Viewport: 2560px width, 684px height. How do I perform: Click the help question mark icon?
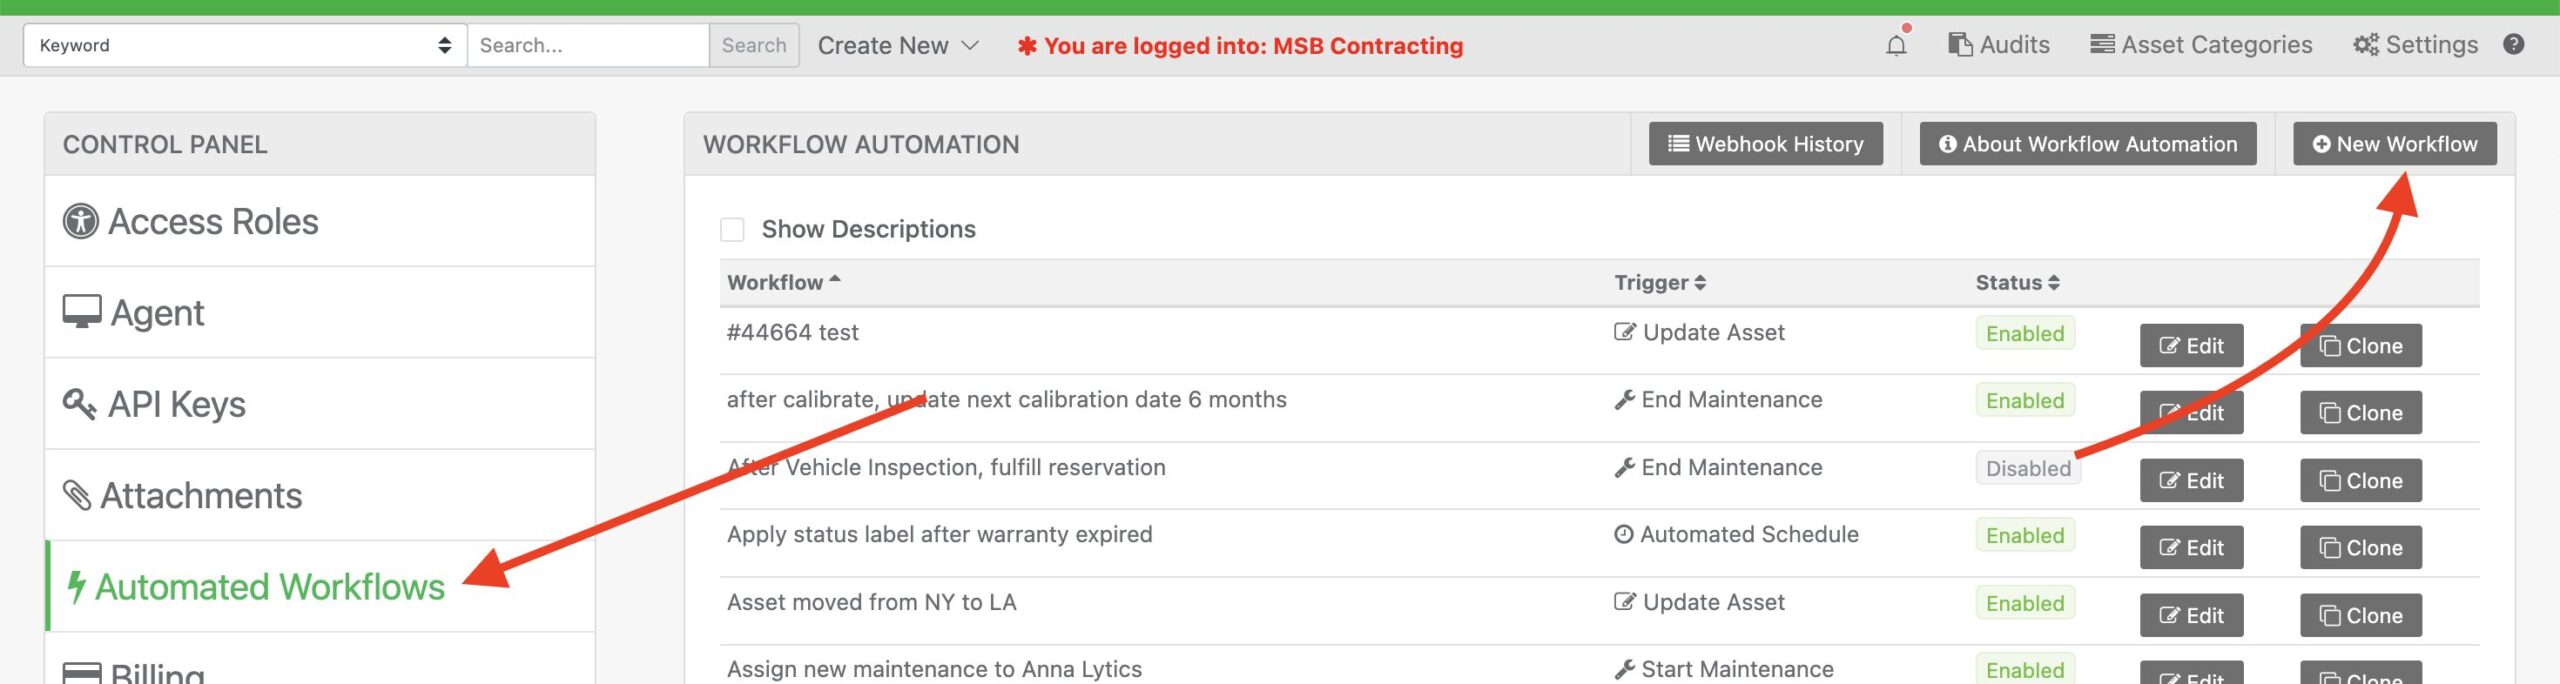[2514, 45]
